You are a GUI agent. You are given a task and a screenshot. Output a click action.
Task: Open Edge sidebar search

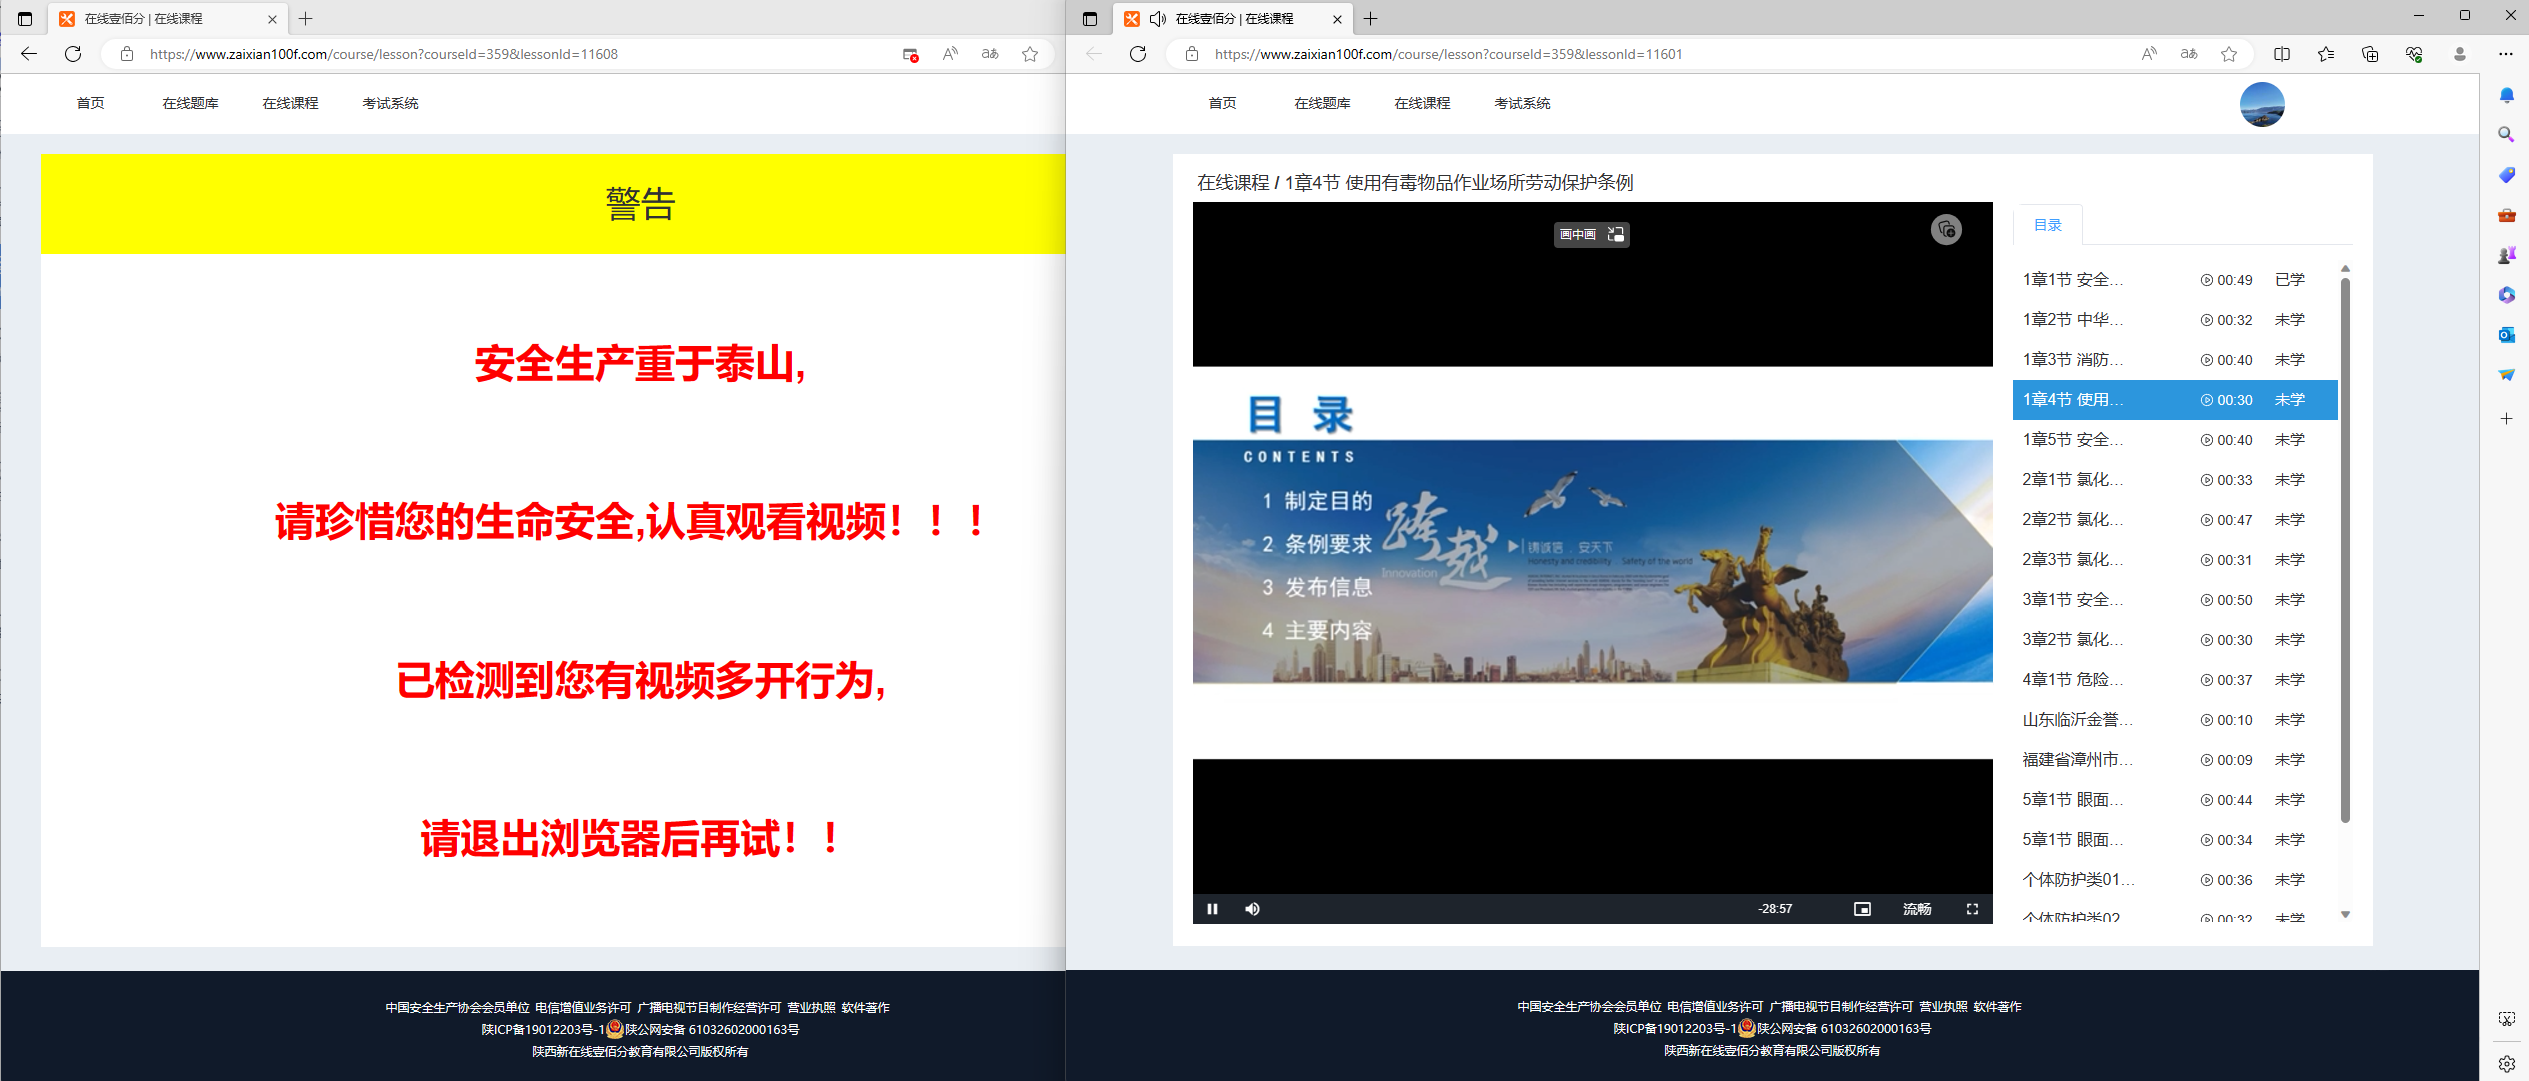2506,134
